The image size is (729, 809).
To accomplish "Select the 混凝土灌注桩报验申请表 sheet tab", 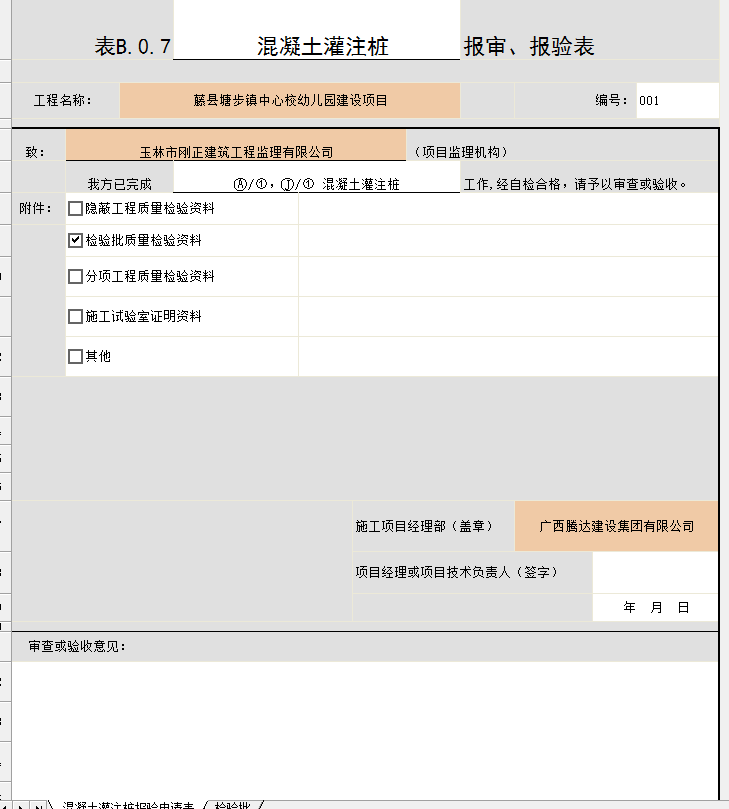I will 128,804.
